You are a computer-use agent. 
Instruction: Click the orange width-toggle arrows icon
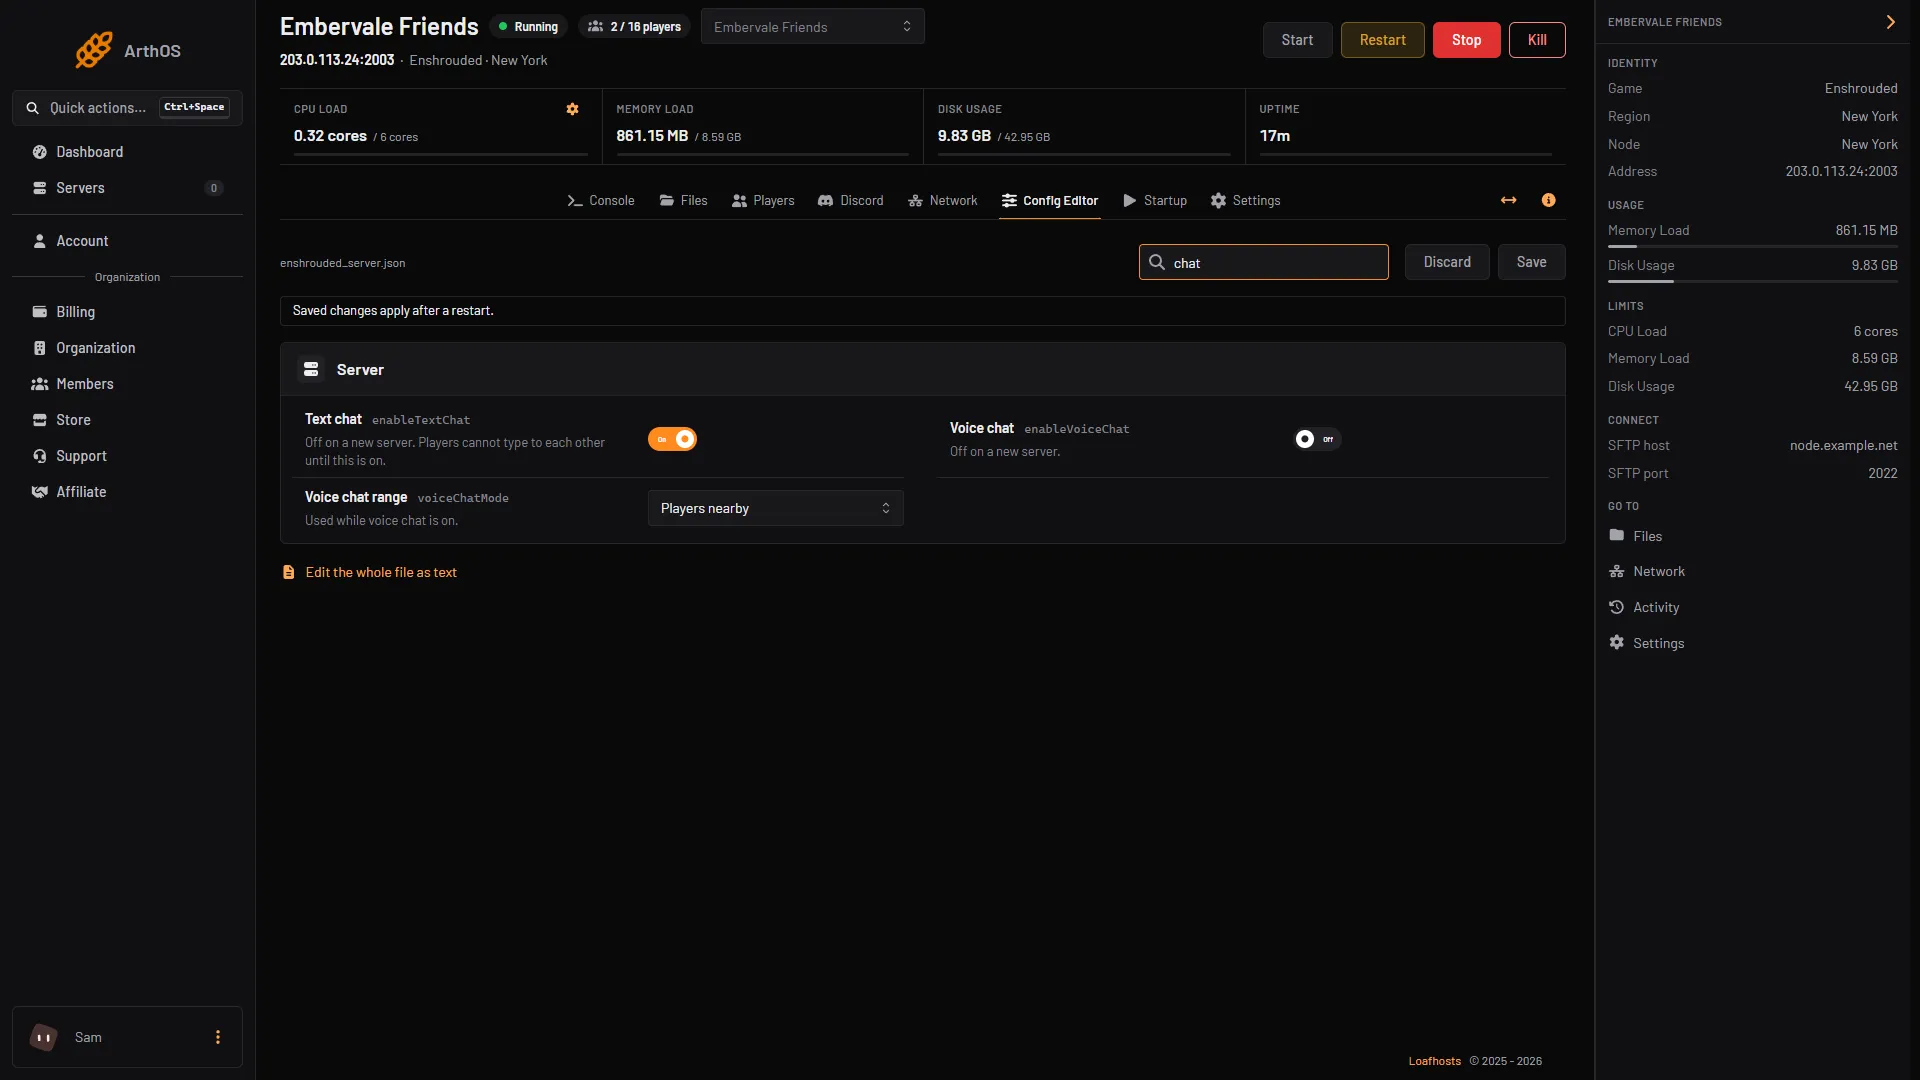(x=1508, y=200)
